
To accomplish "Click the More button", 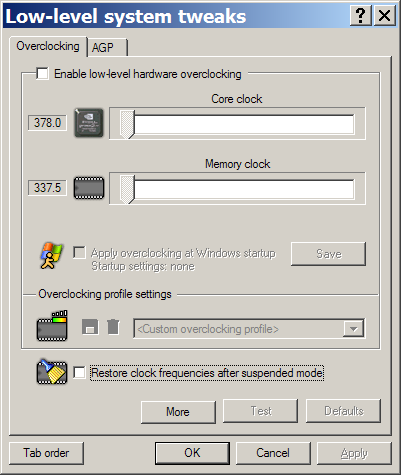I will tap(178, 412).
